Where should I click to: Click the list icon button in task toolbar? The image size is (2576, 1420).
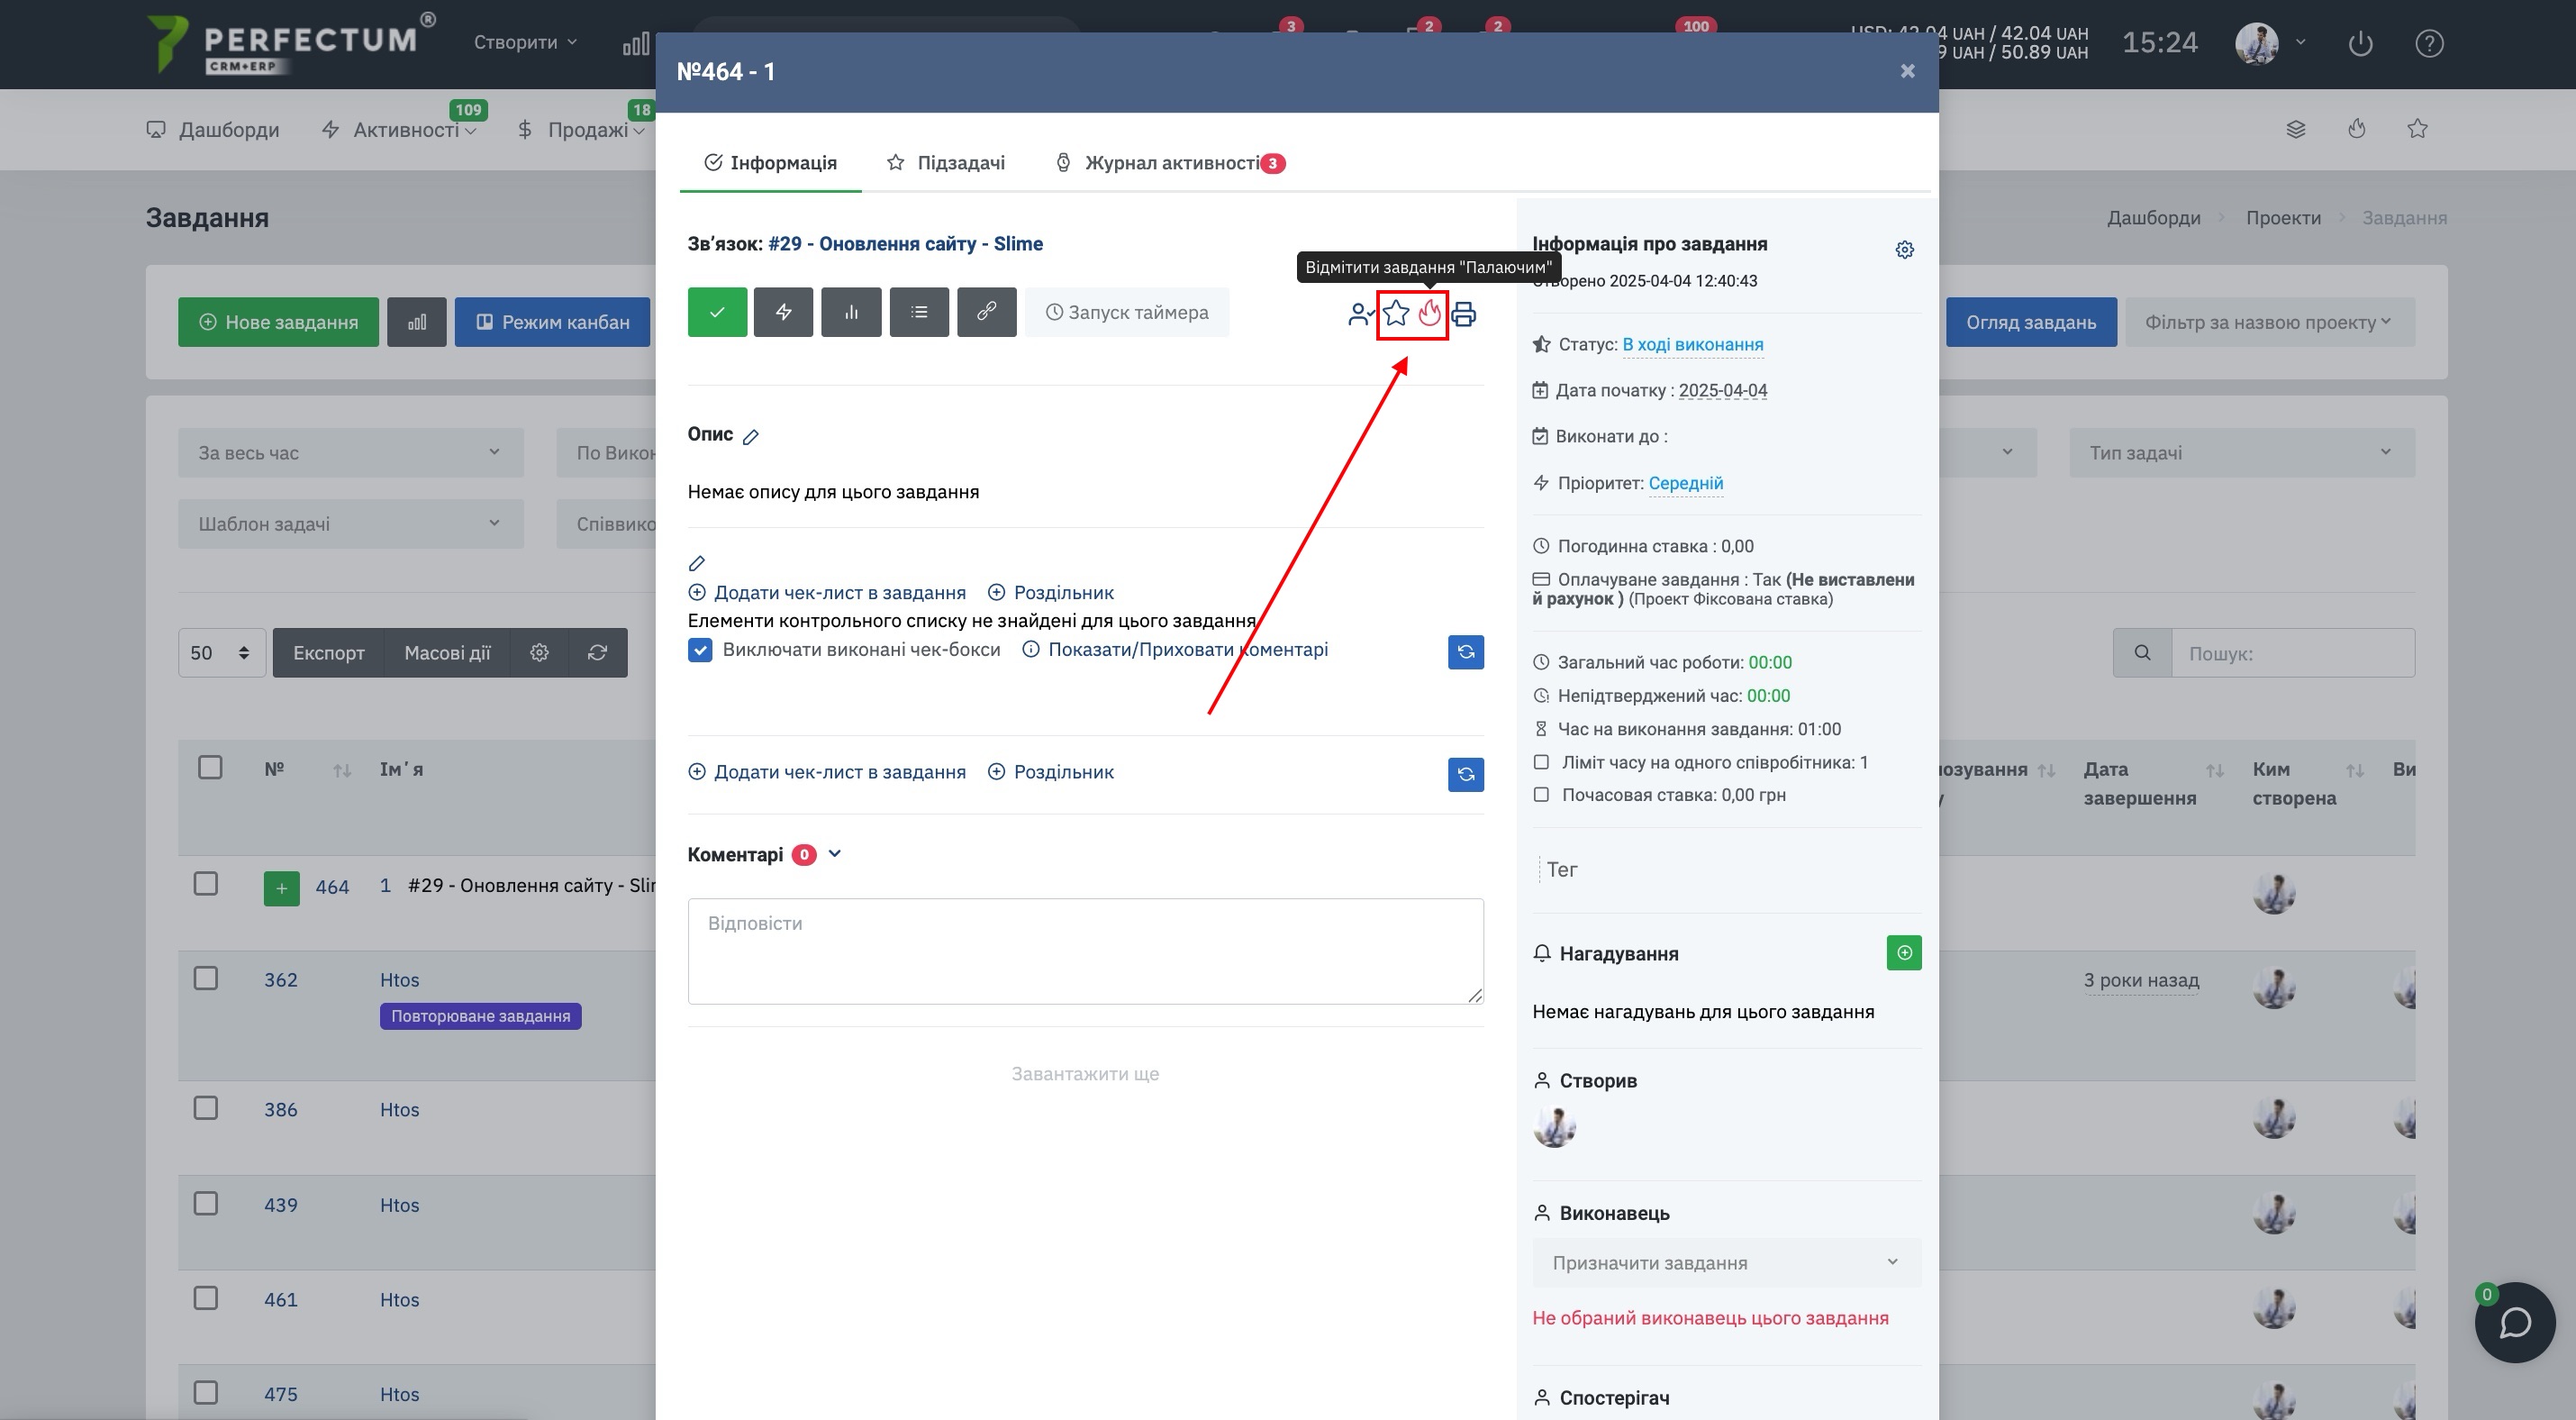[919, 312]
